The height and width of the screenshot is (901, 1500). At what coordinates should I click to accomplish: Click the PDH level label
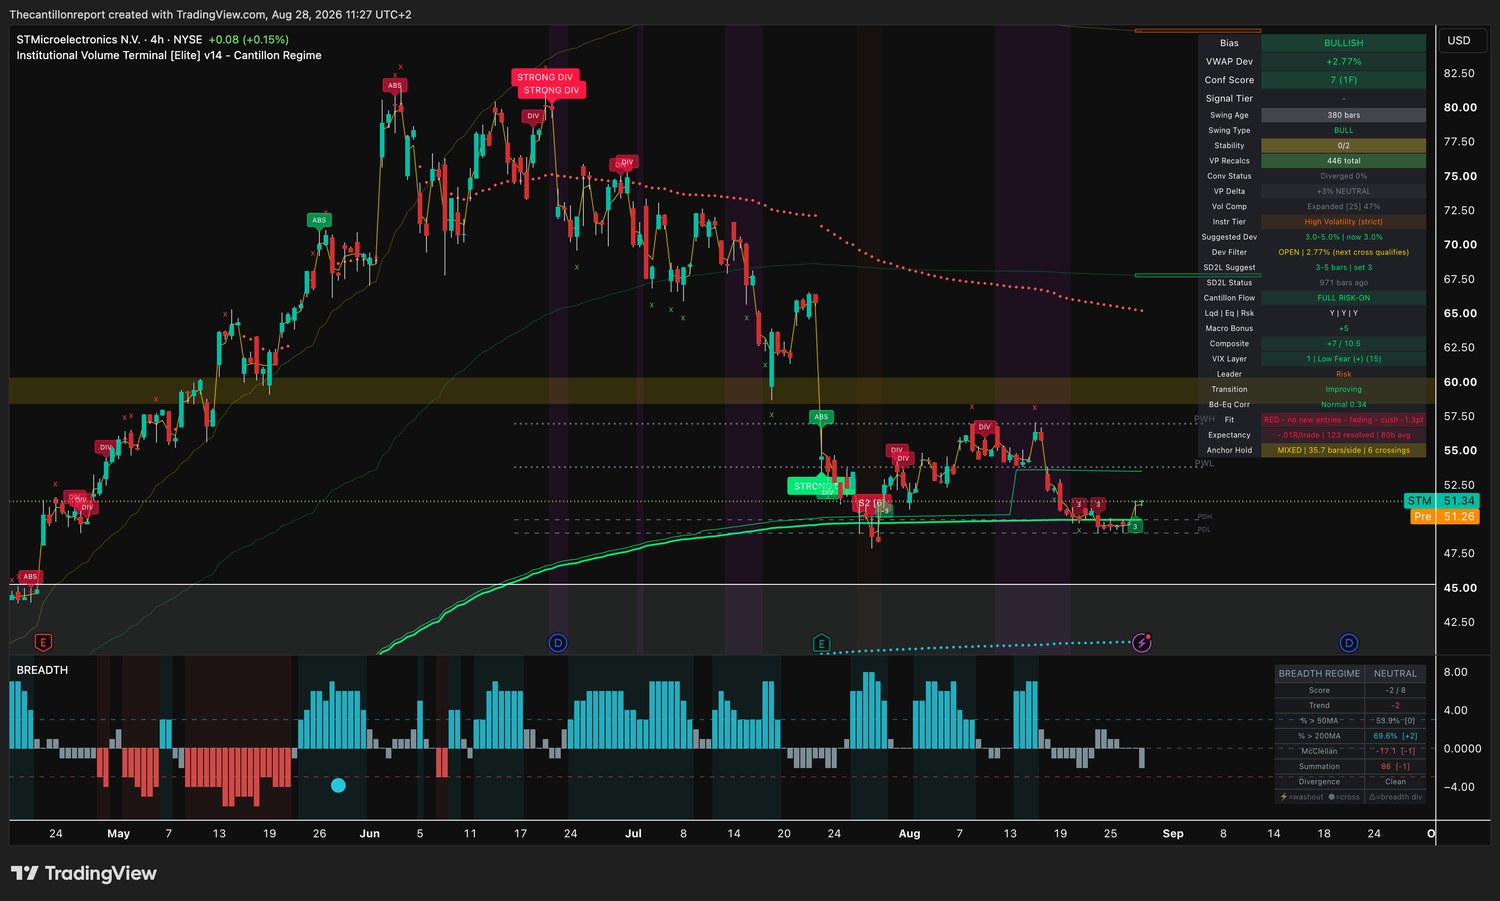coord(1204,517)
